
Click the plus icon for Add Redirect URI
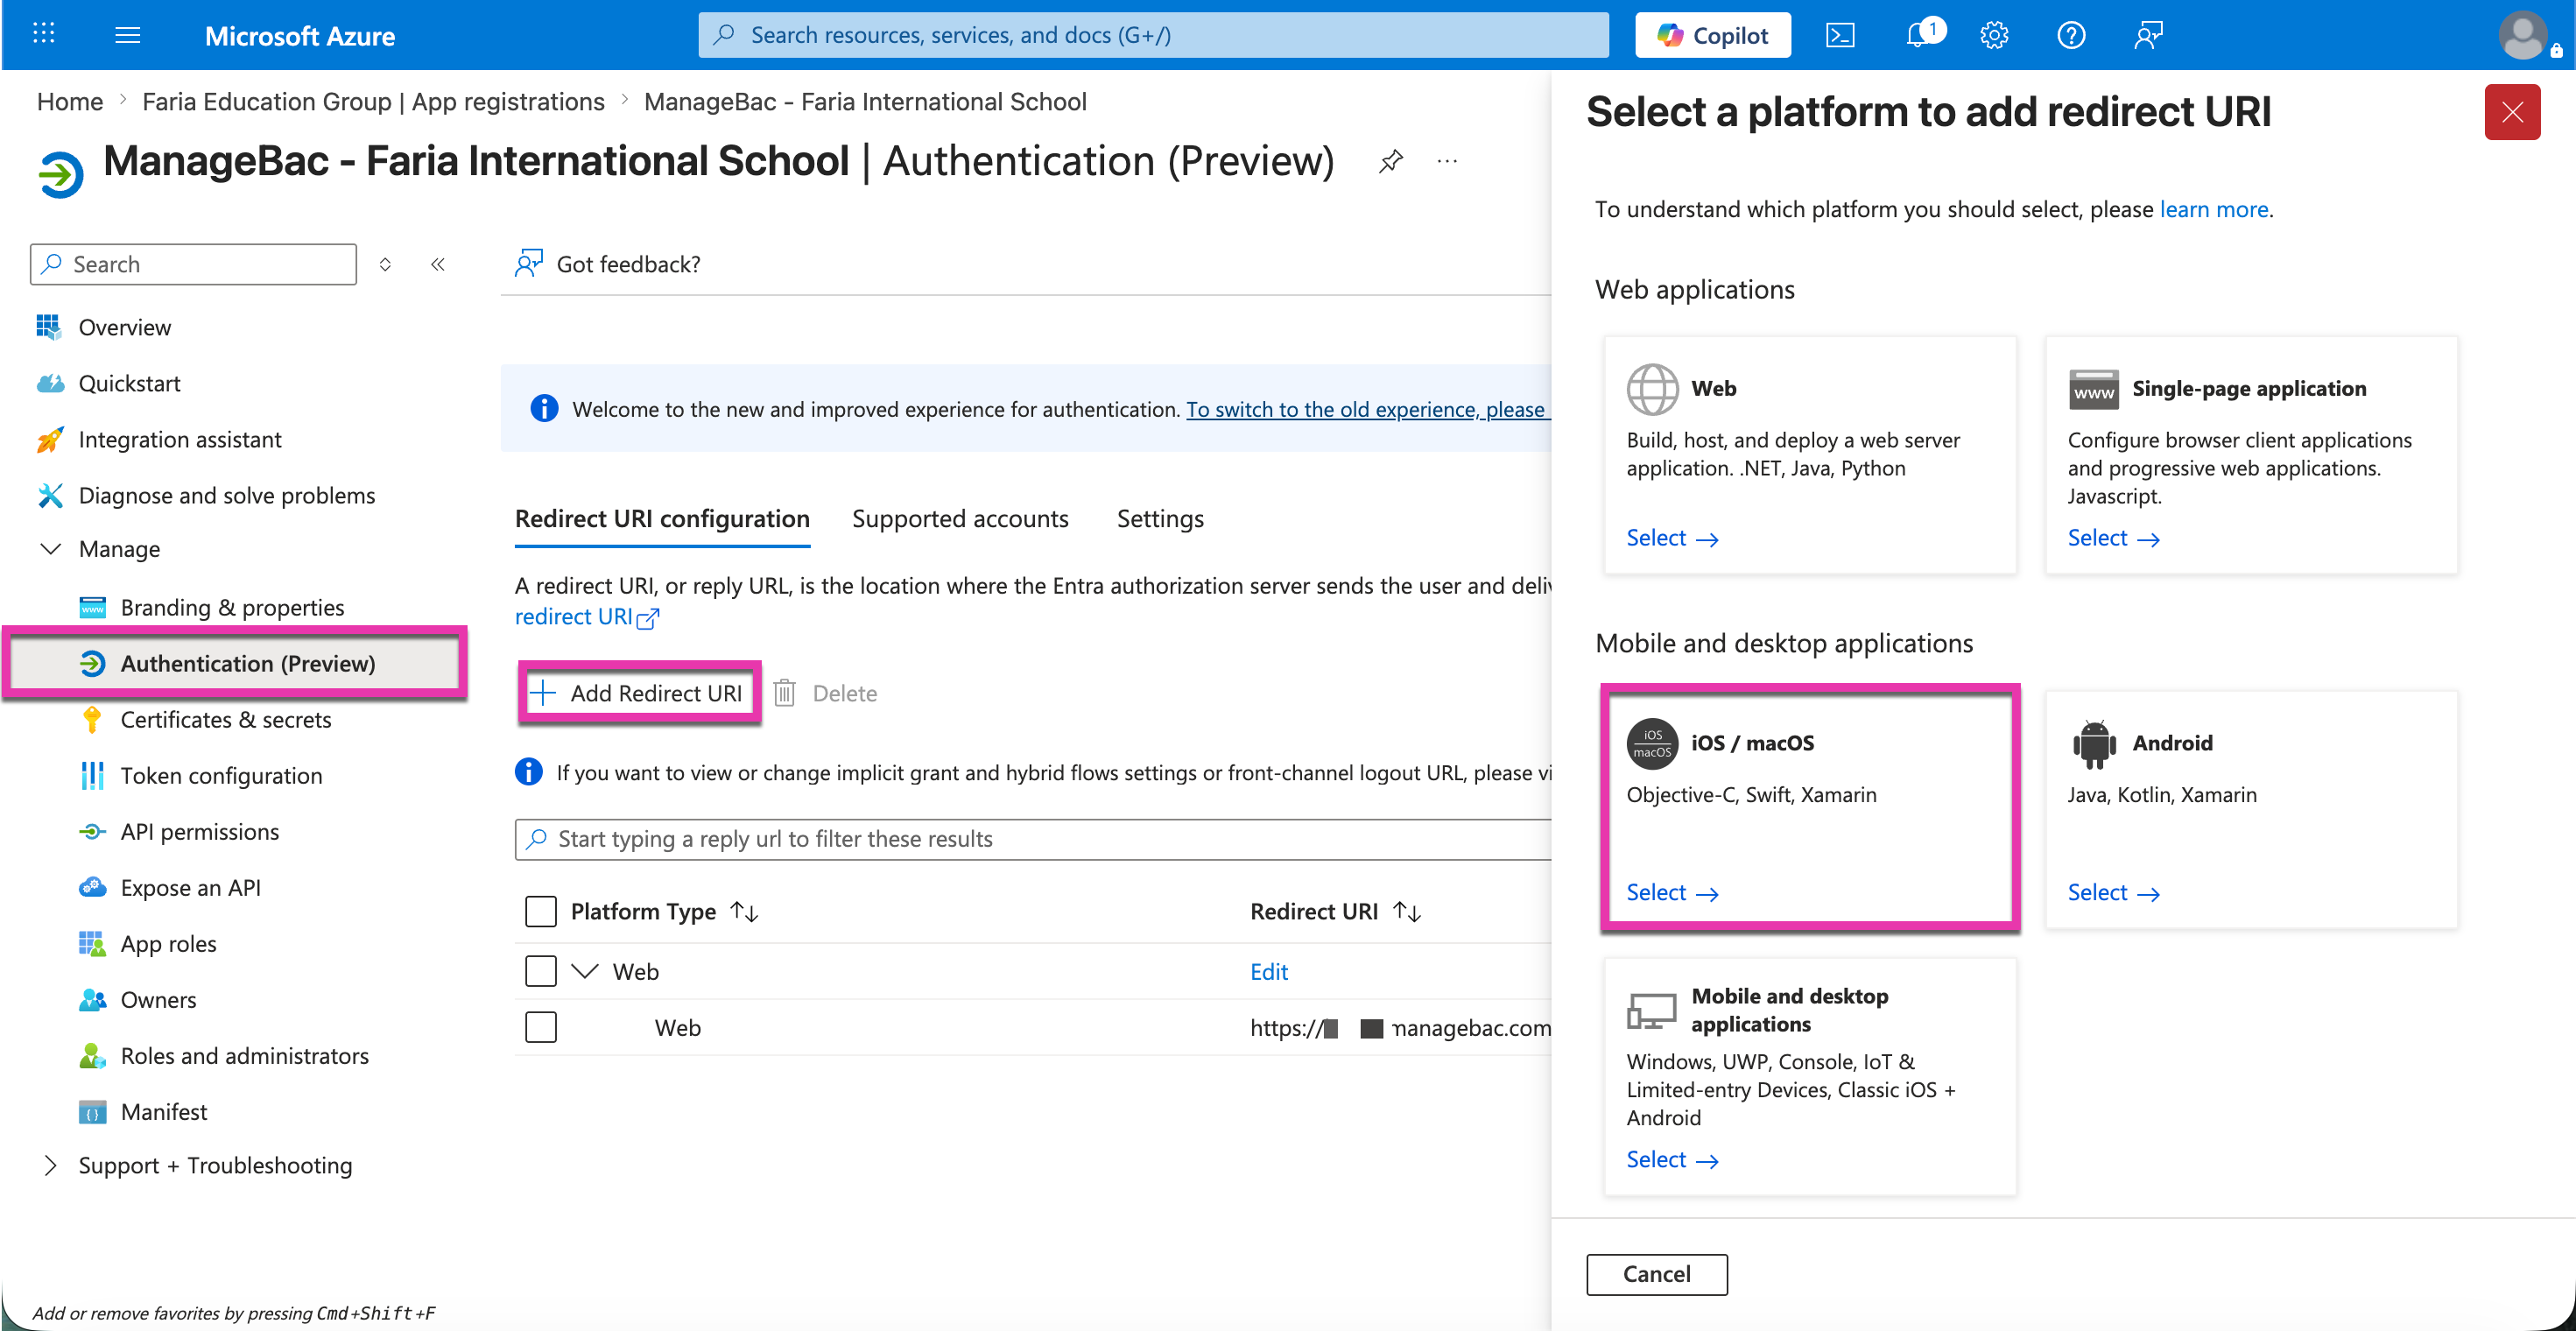(x=543, y=693)
